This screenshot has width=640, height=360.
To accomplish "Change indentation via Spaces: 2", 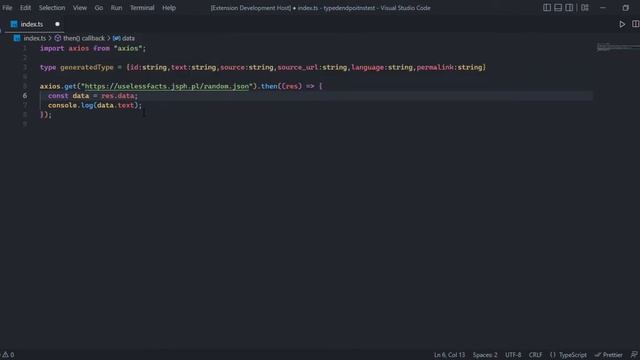I will [485, 355].
